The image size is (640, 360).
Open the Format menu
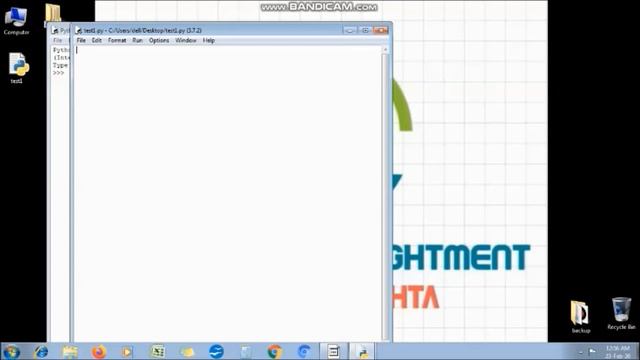[117, 40]
